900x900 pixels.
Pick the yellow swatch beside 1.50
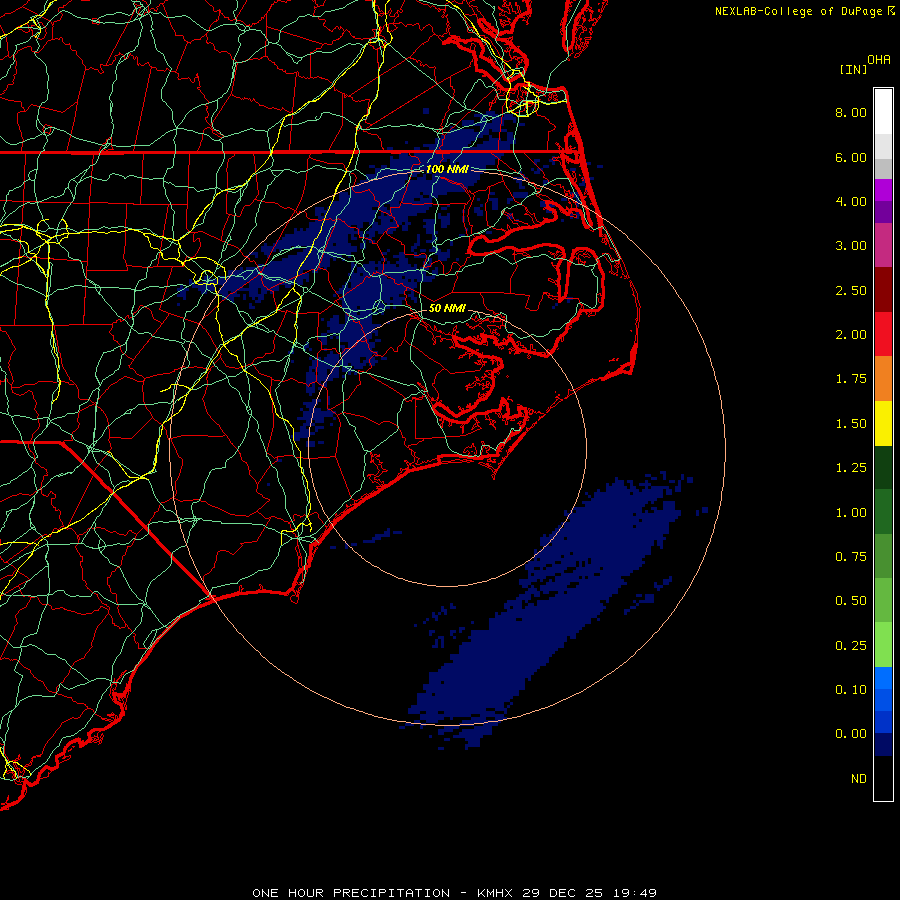[883, 423]
